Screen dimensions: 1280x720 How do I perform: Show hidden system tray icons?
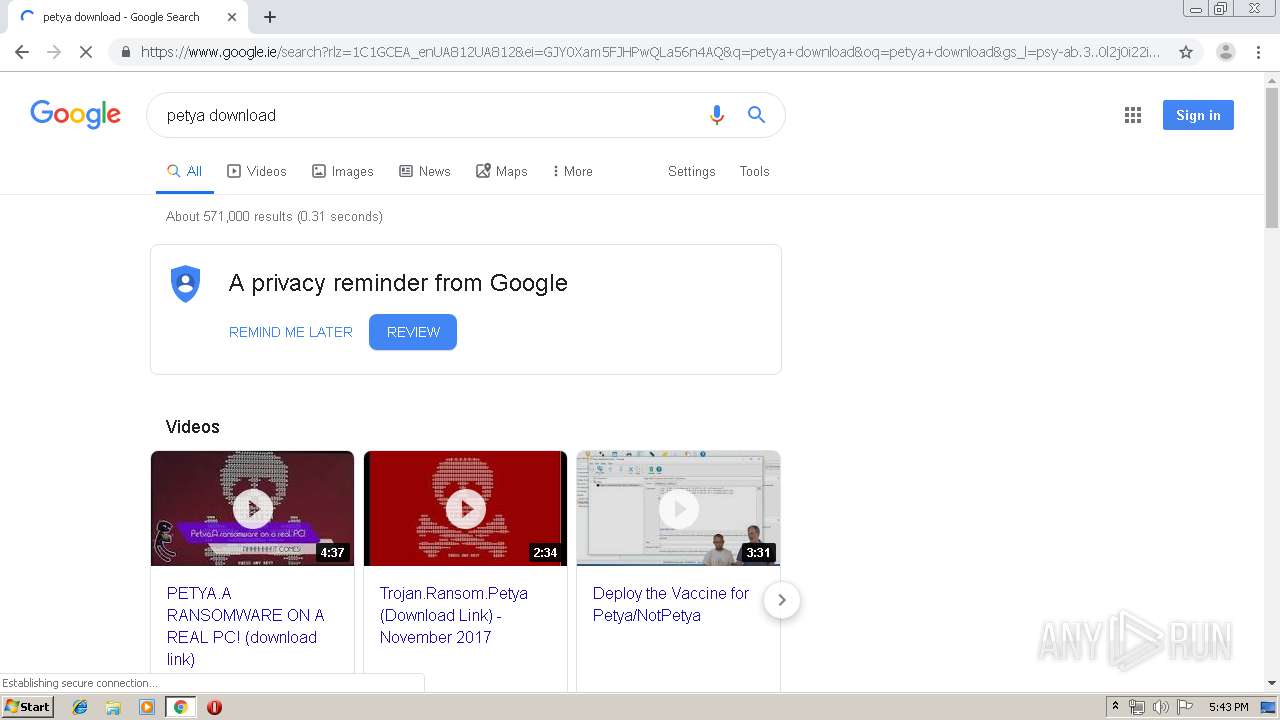[x=1115, y=707]
